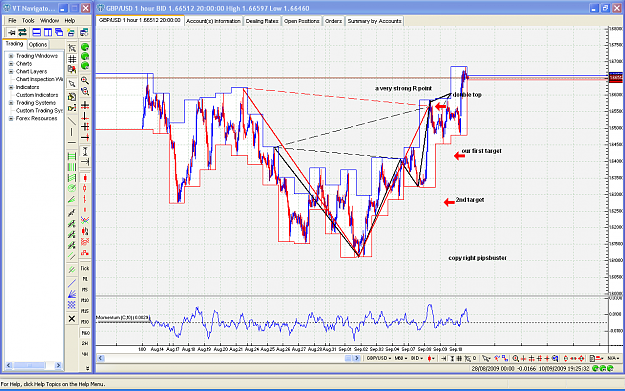Click Navigator horizontal scrollbar right arrow
Image resolution: width=625 pixels, height=391 pixels.
click(58, 365)
